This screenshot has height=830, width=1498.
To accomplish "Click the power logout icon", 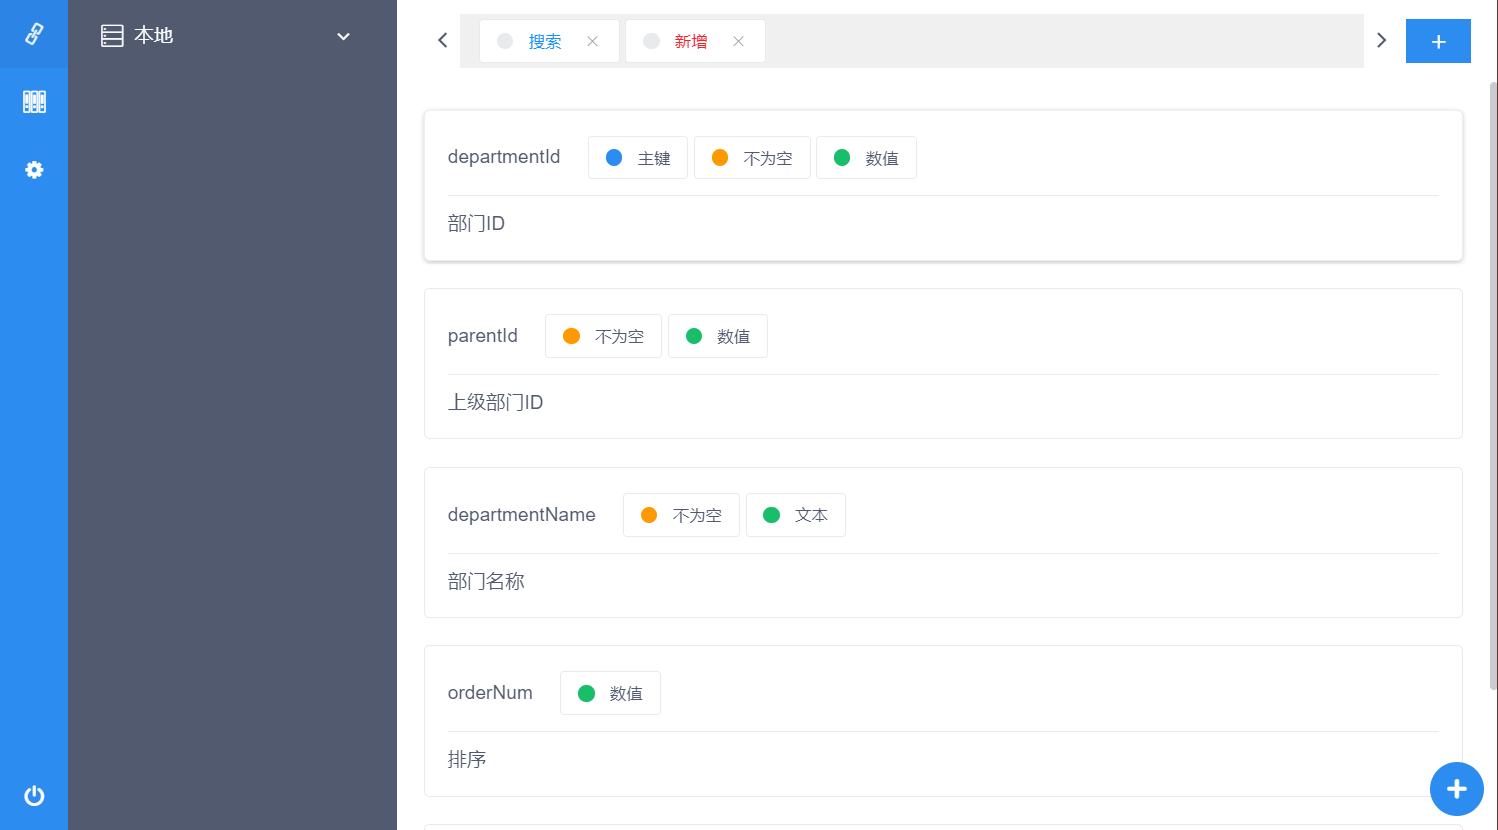I will 34,796.
